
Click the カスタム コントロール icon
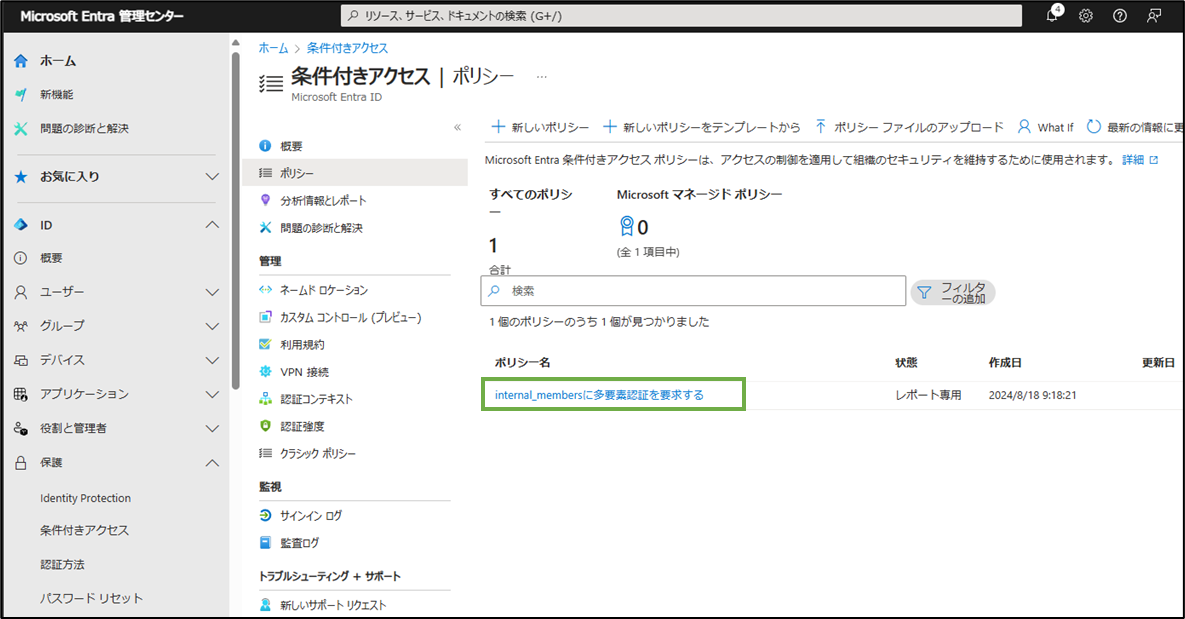265,317
